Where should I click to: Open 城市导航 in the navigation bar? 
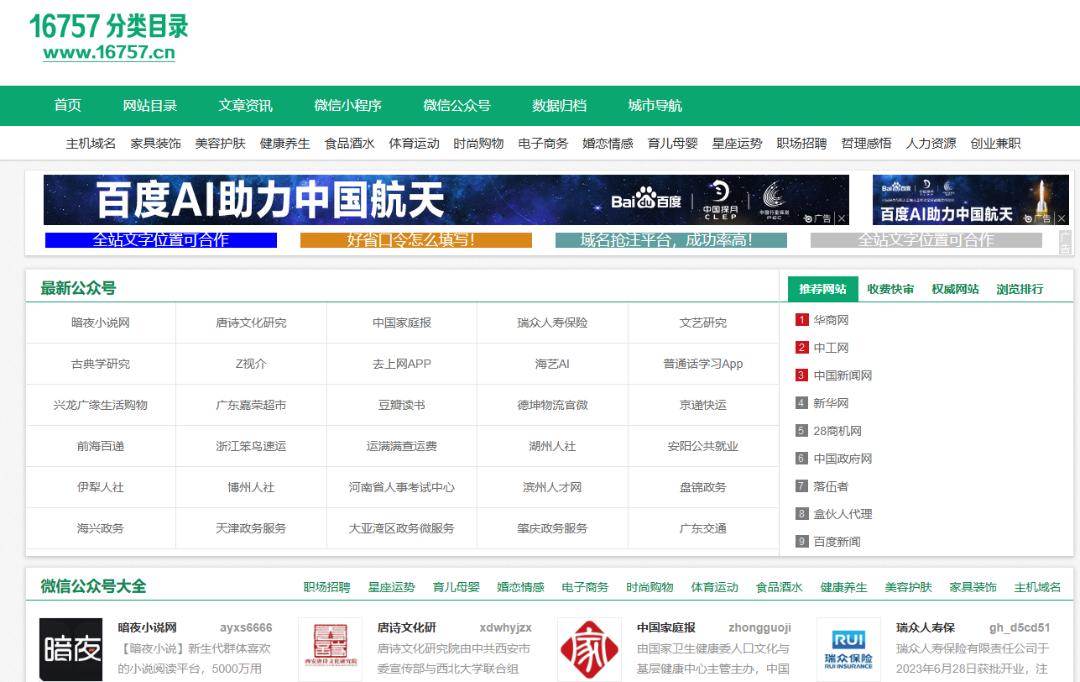pyautogui.click(x=655, y=105)
